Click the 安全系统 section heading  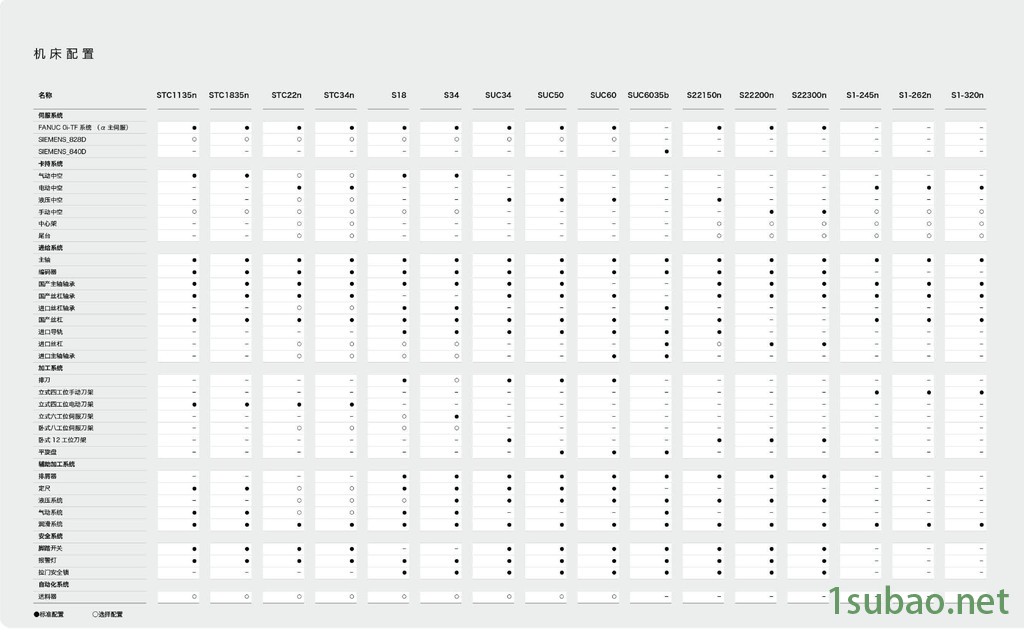pyautogui.click(x=50, y=536)
